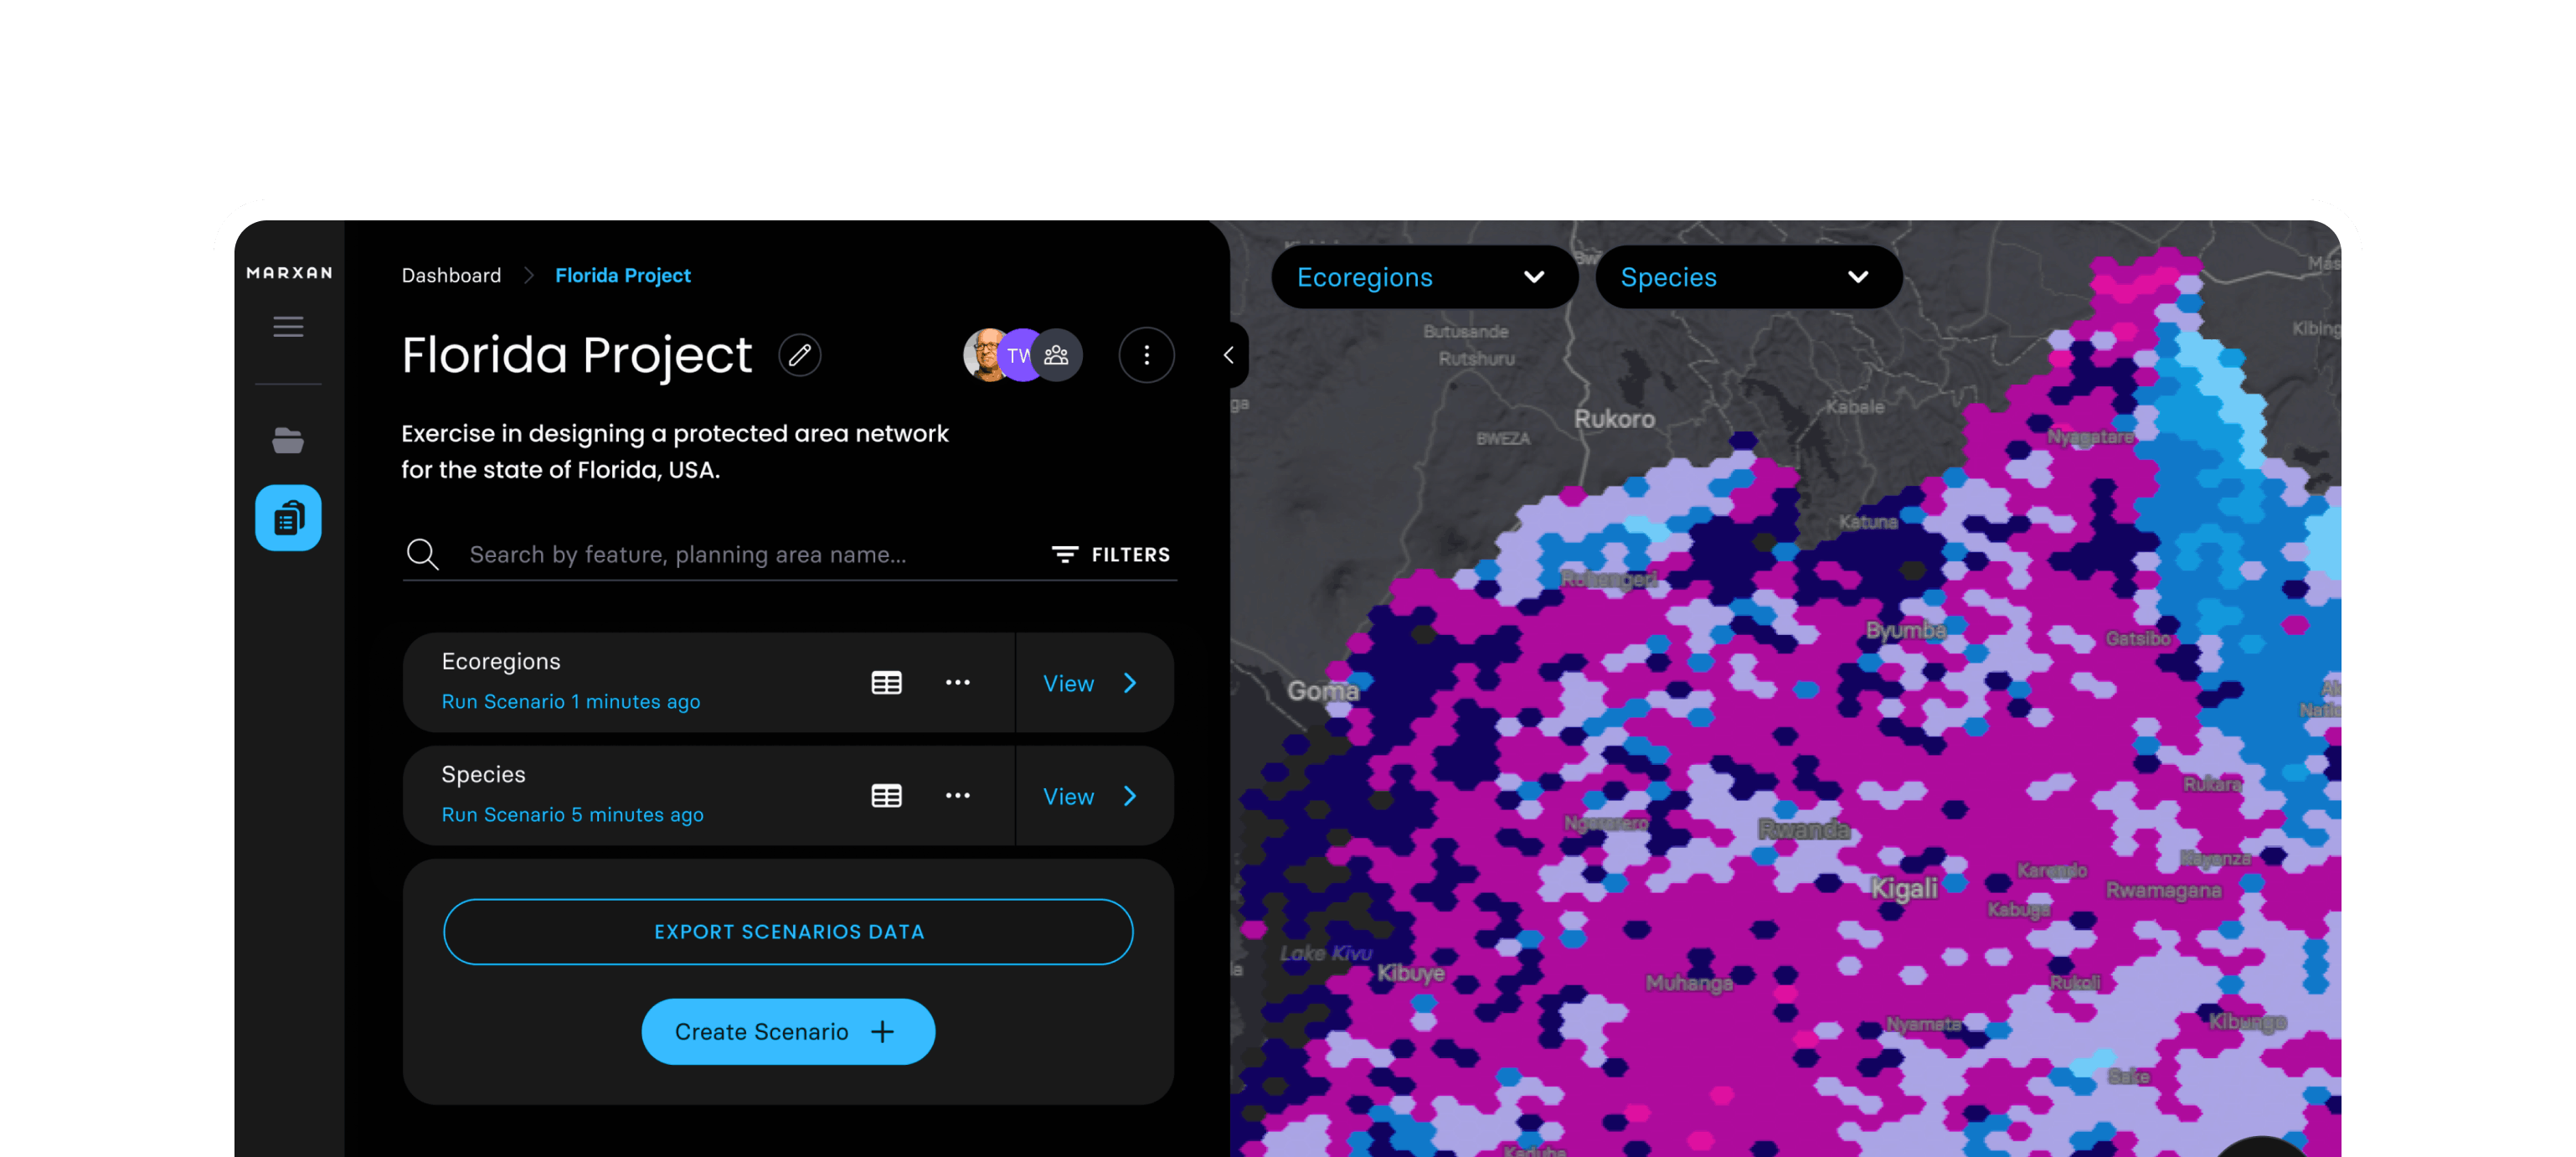Open the Filters control
Screen dimensions: 2576x1157
(1111, 554)
